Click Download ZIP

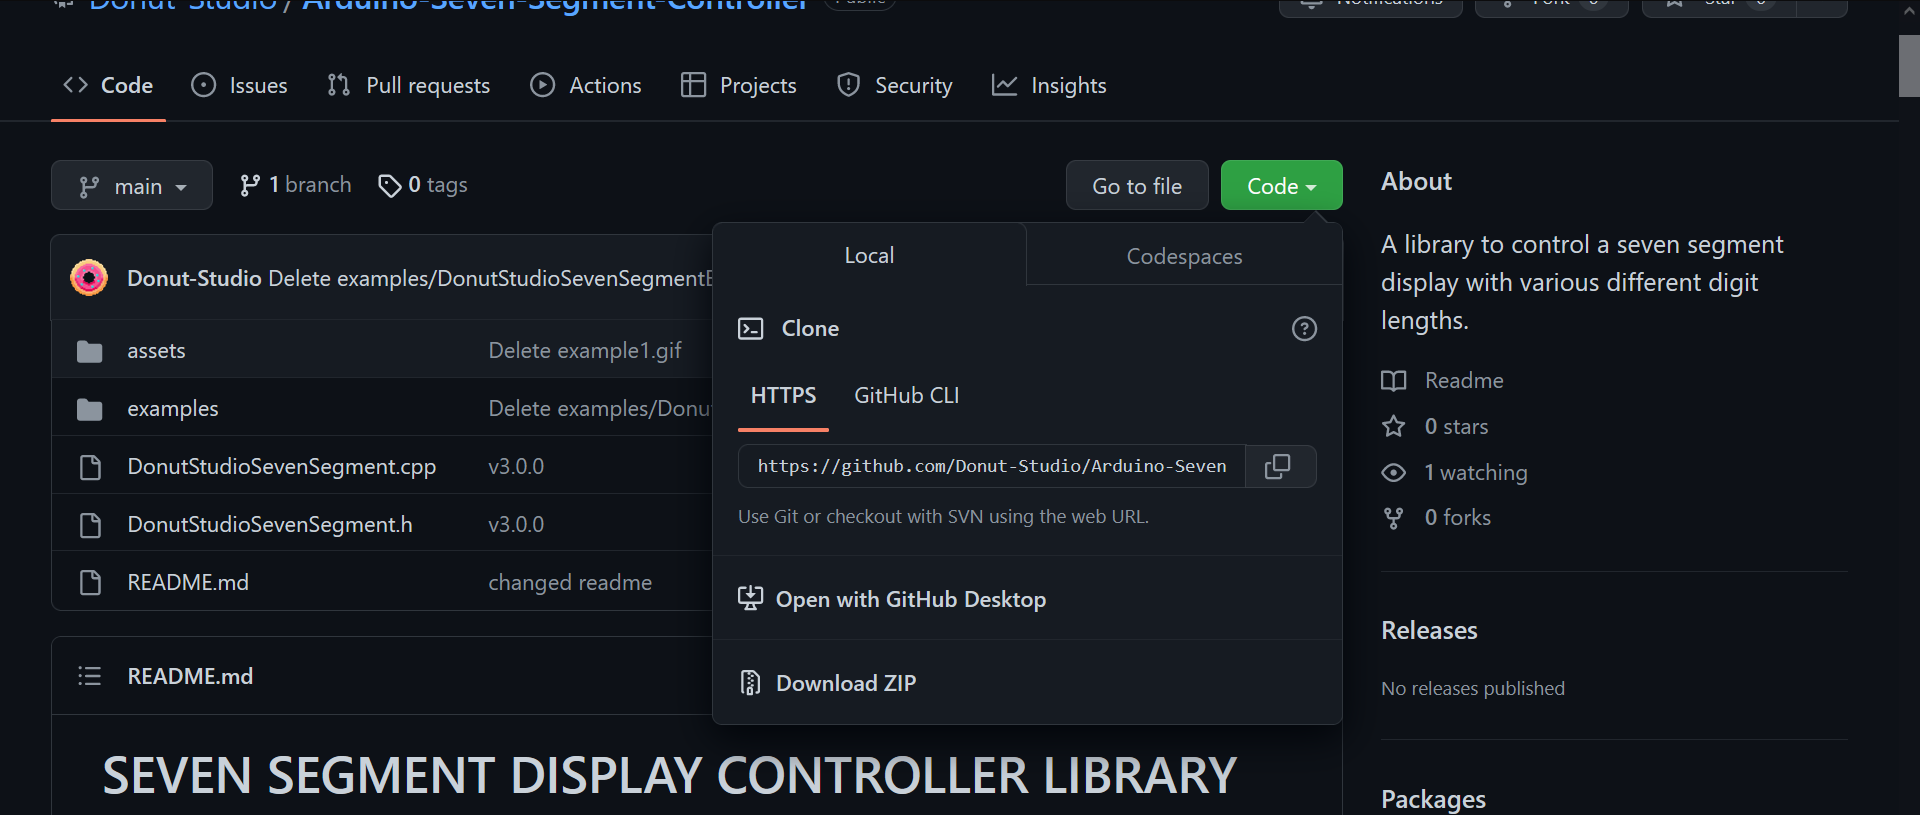click(x=845, y=683)
